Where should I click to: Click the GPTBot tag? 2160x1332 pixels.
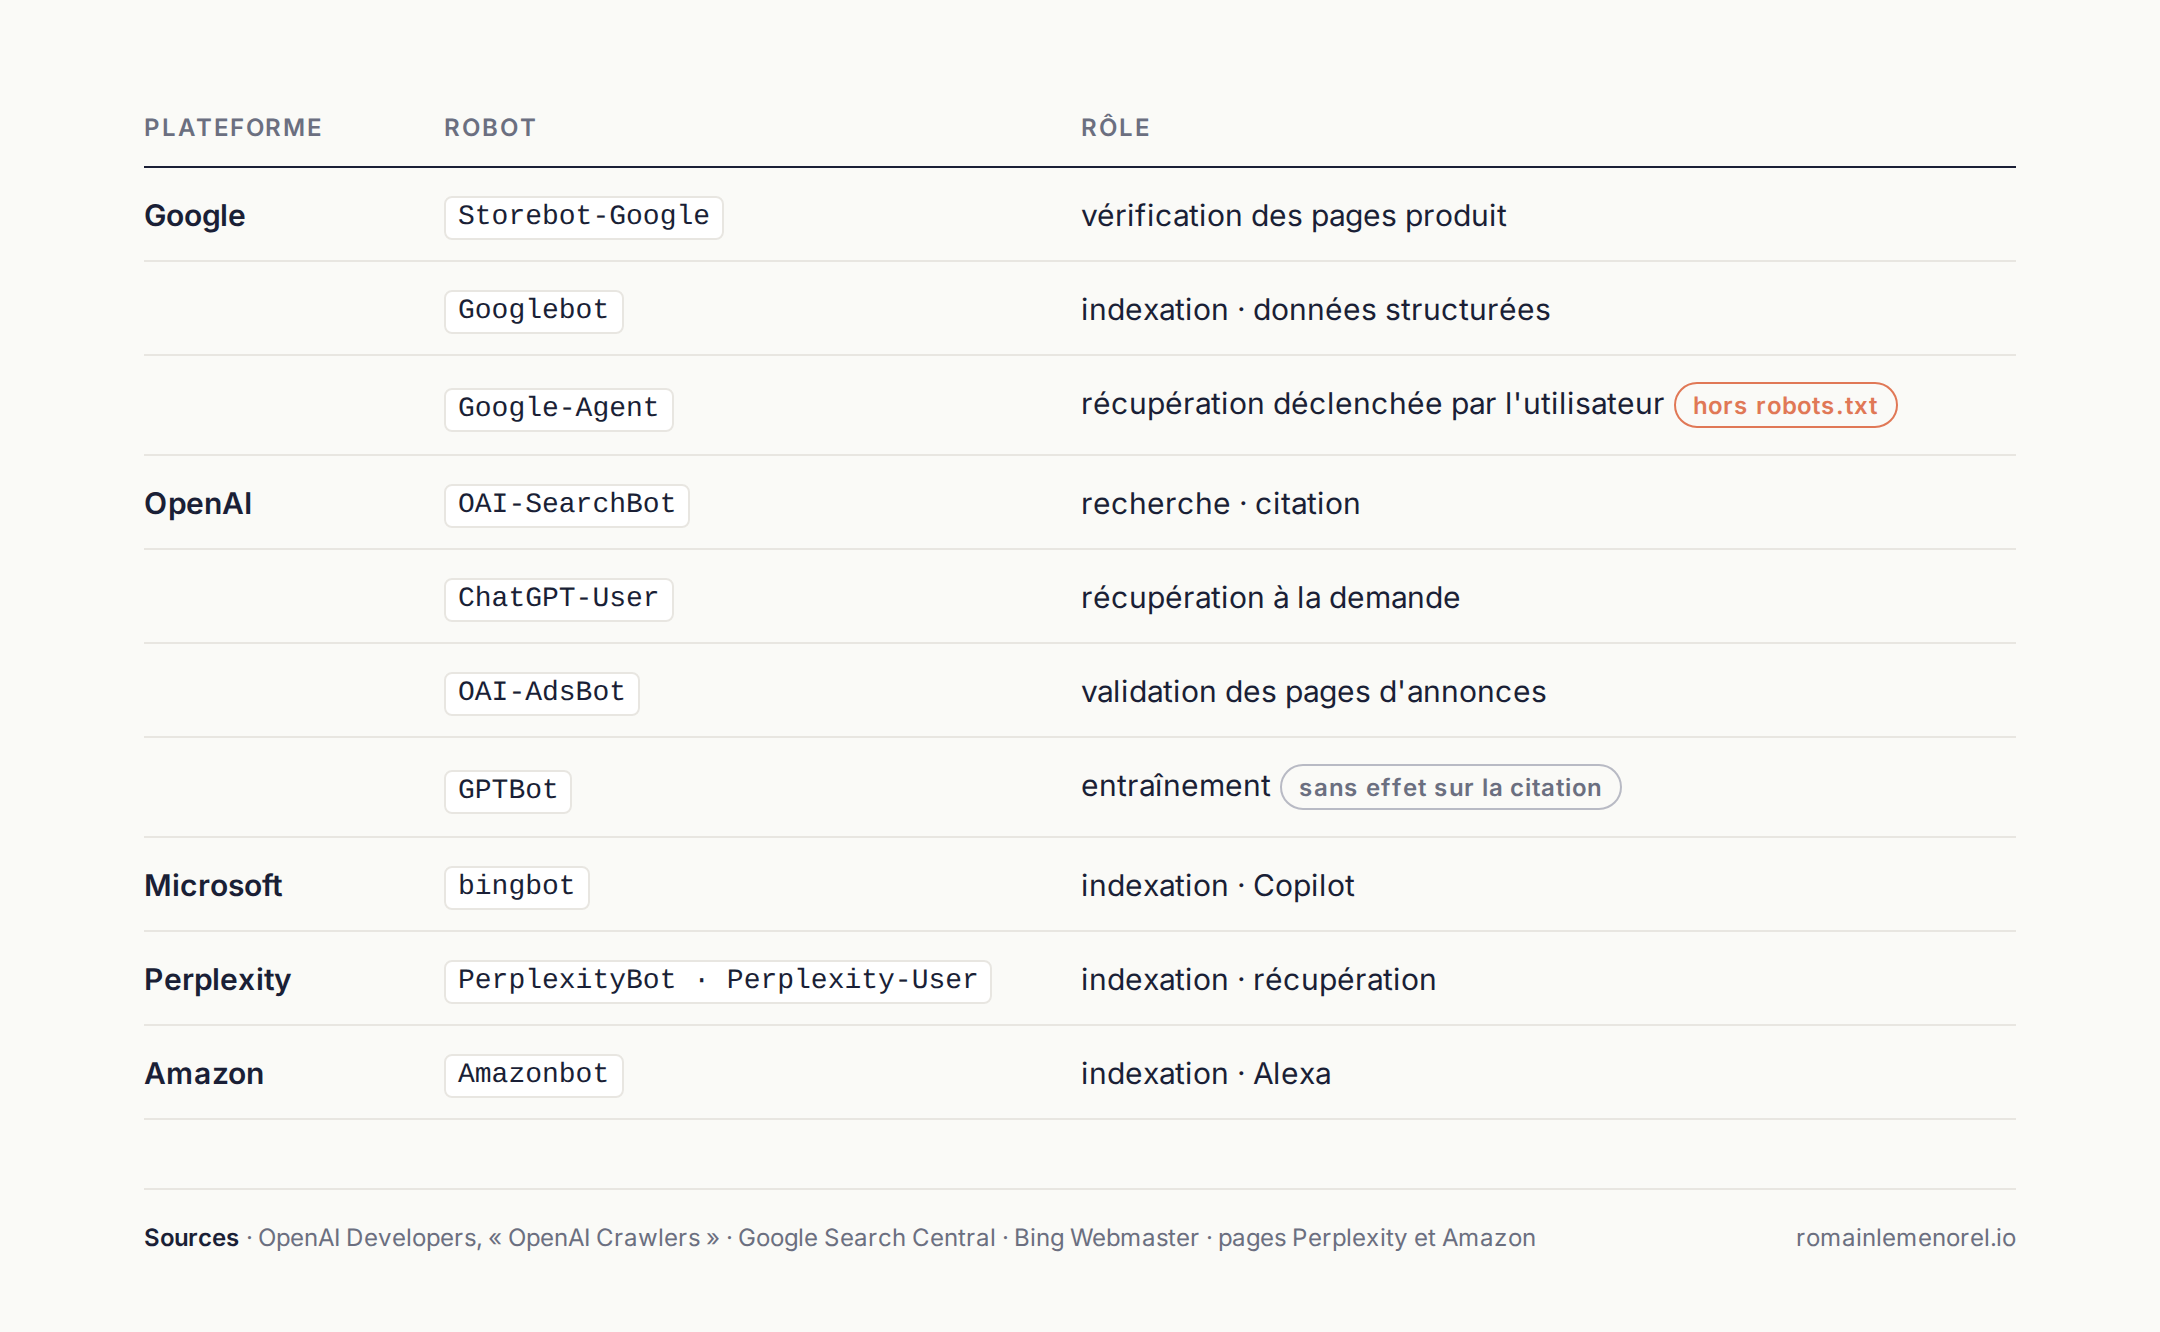507,790
